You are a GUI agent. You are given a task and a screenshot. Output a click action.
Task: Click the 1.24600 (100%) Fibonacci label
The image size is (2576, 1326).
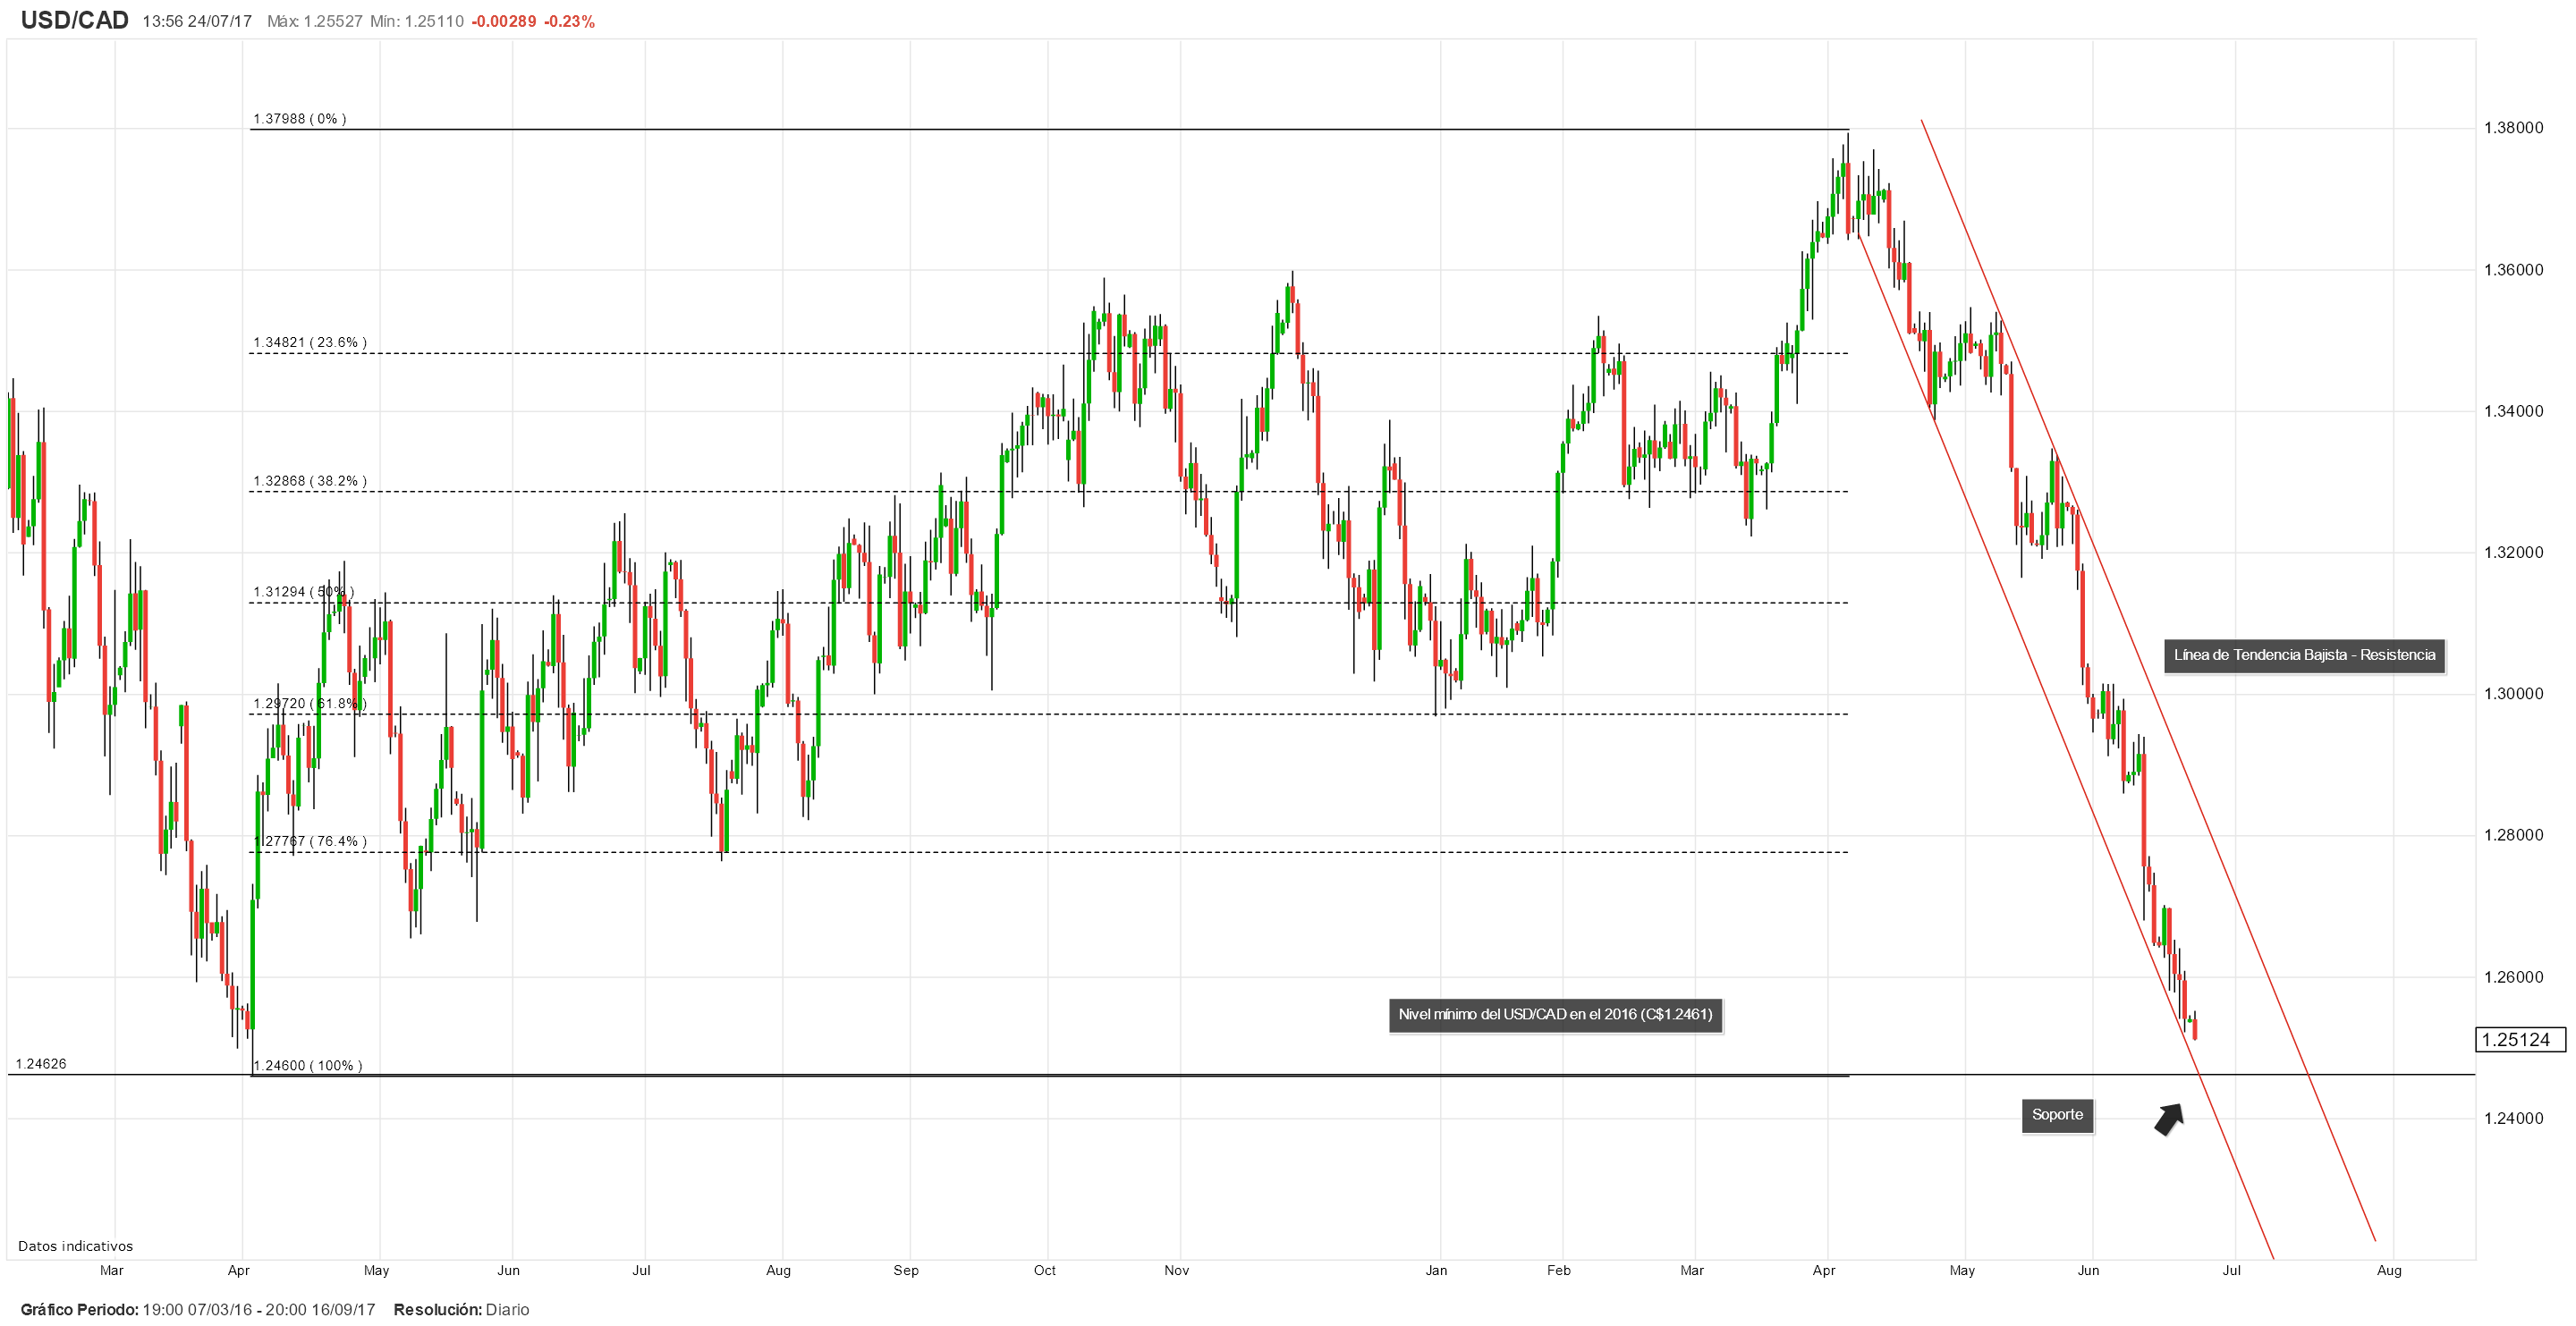click(x=308, y=1067)
